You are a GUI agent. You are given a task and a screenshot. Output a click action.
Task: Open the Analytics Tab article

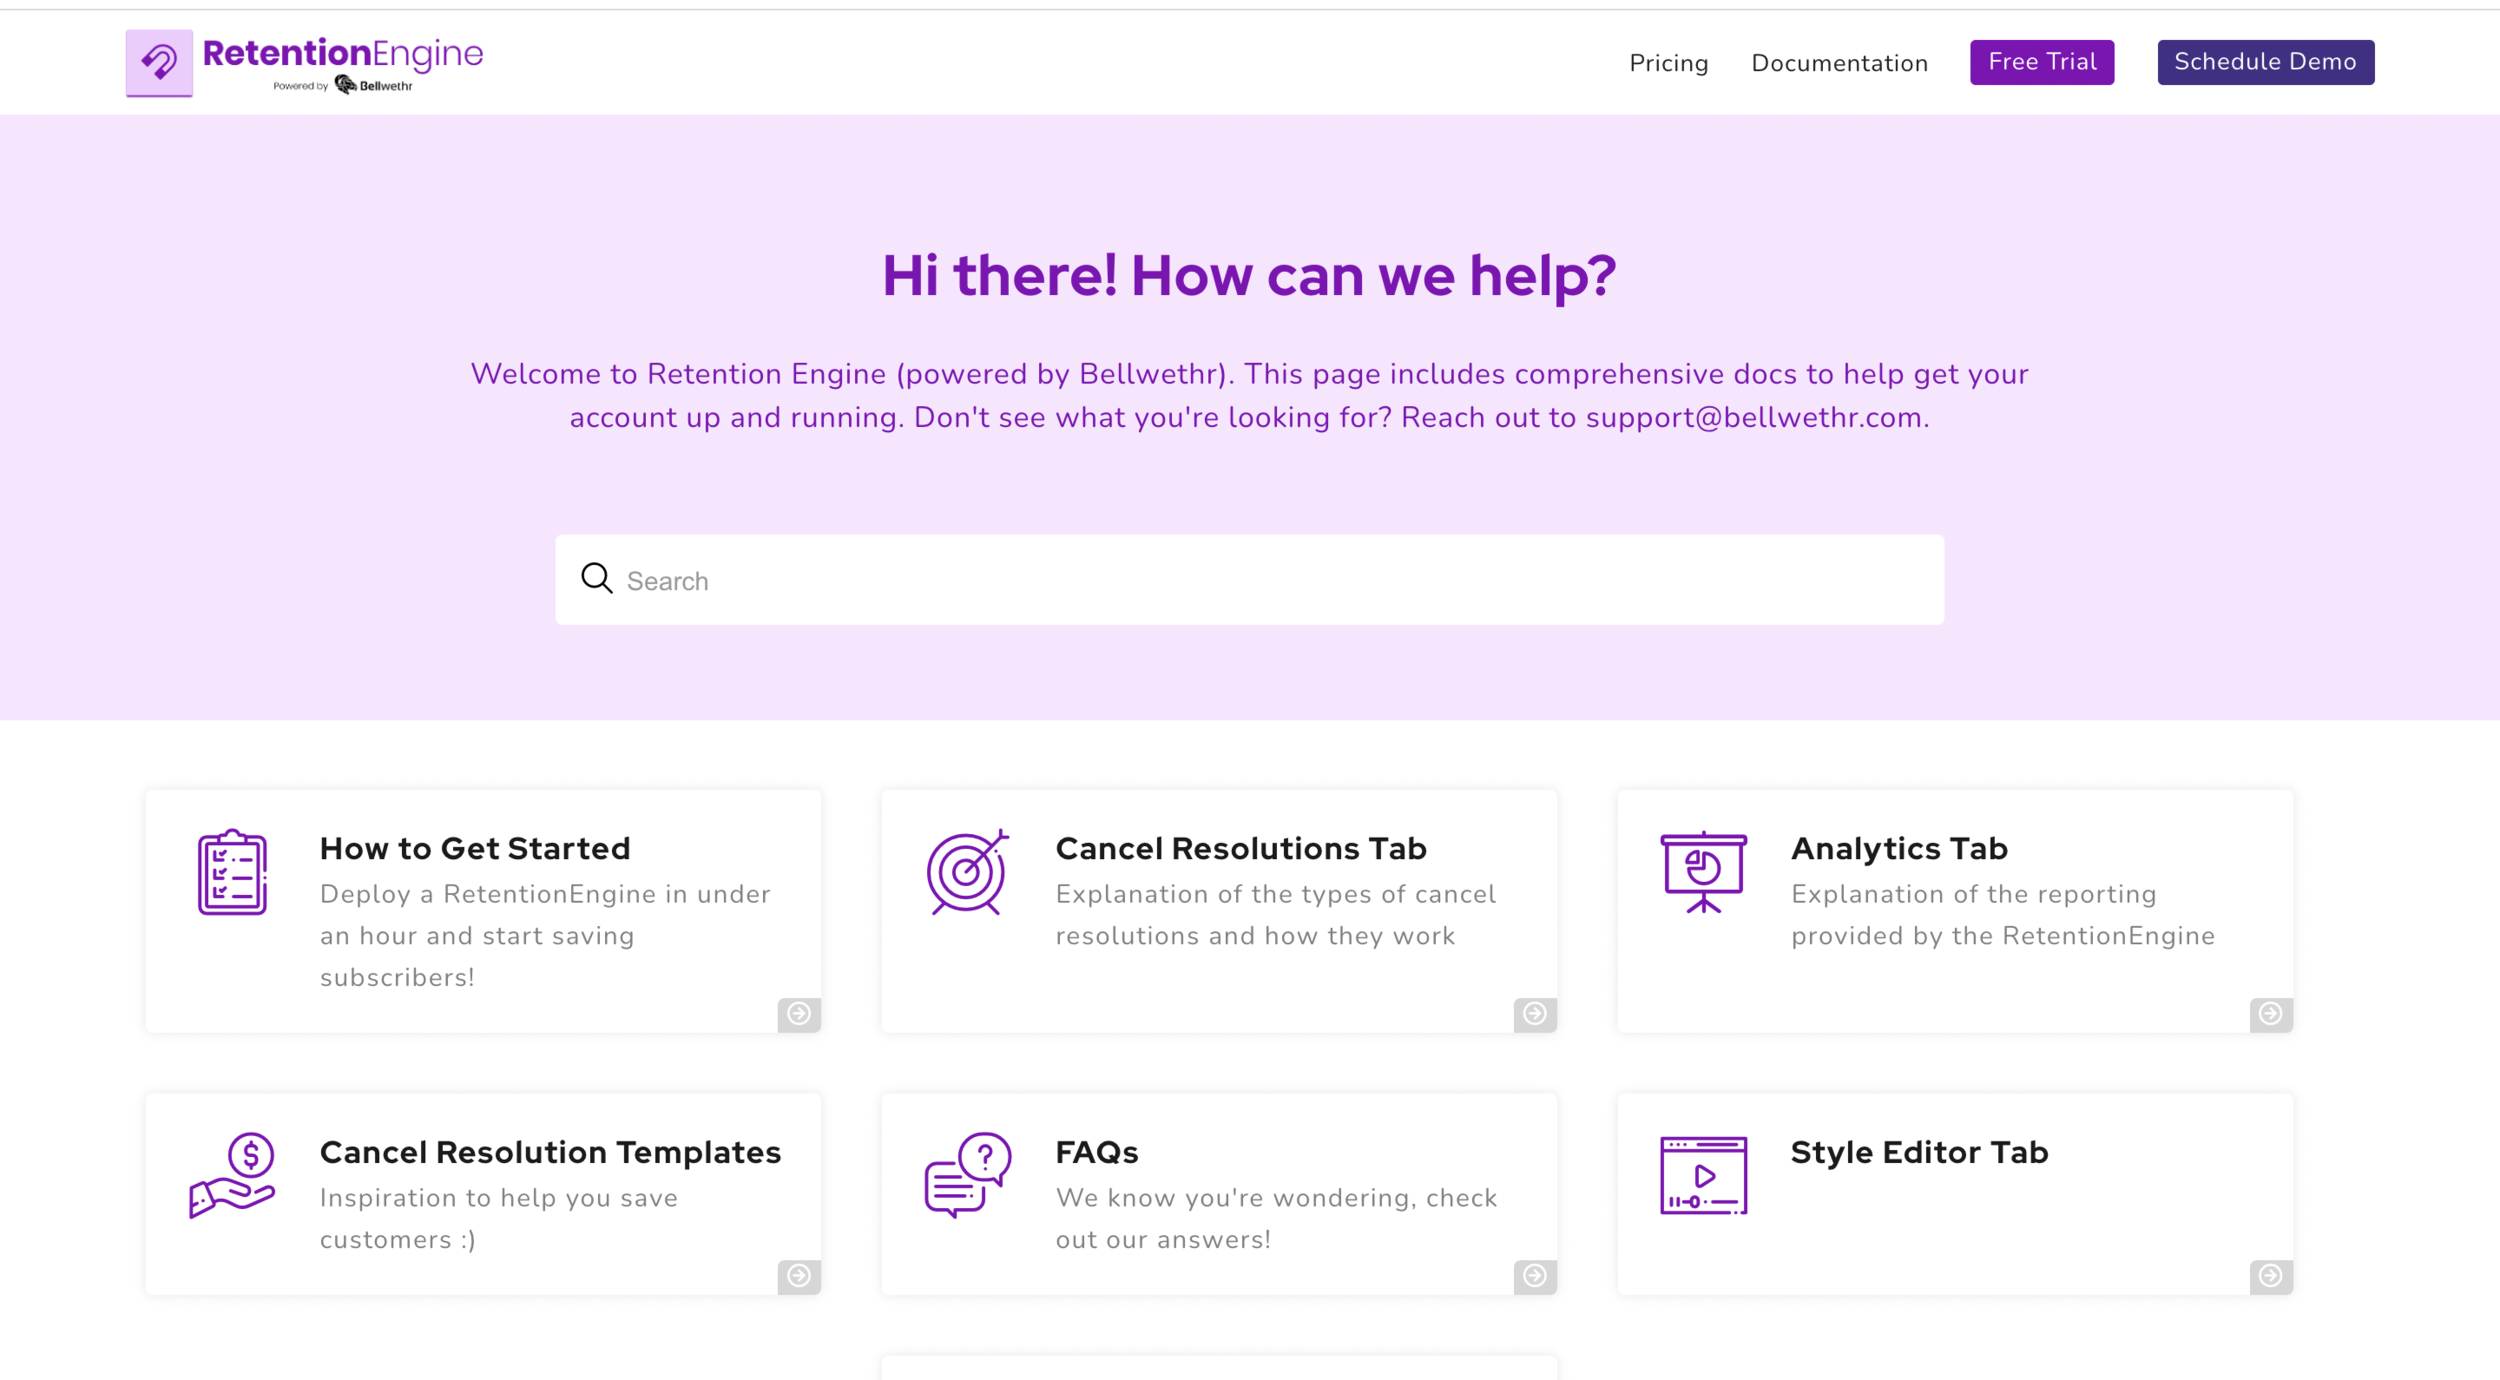pyautogui.click(x=1899, y=848)
